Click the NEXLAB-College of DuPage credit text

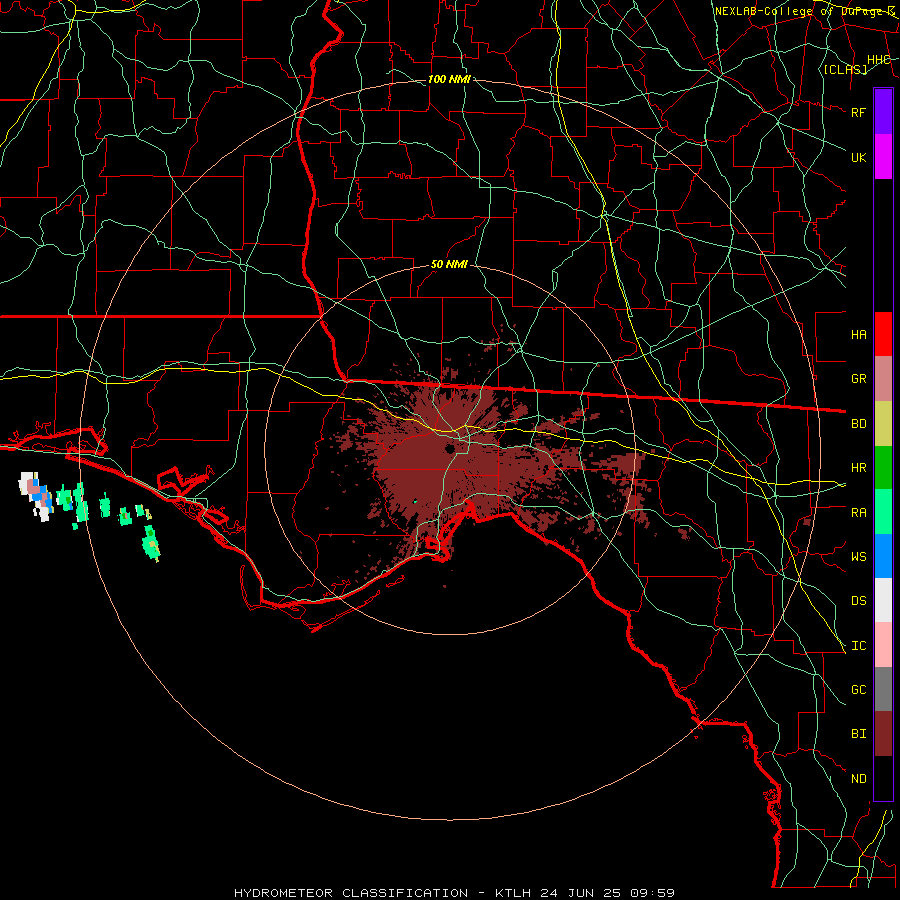[x=805, y=11]
